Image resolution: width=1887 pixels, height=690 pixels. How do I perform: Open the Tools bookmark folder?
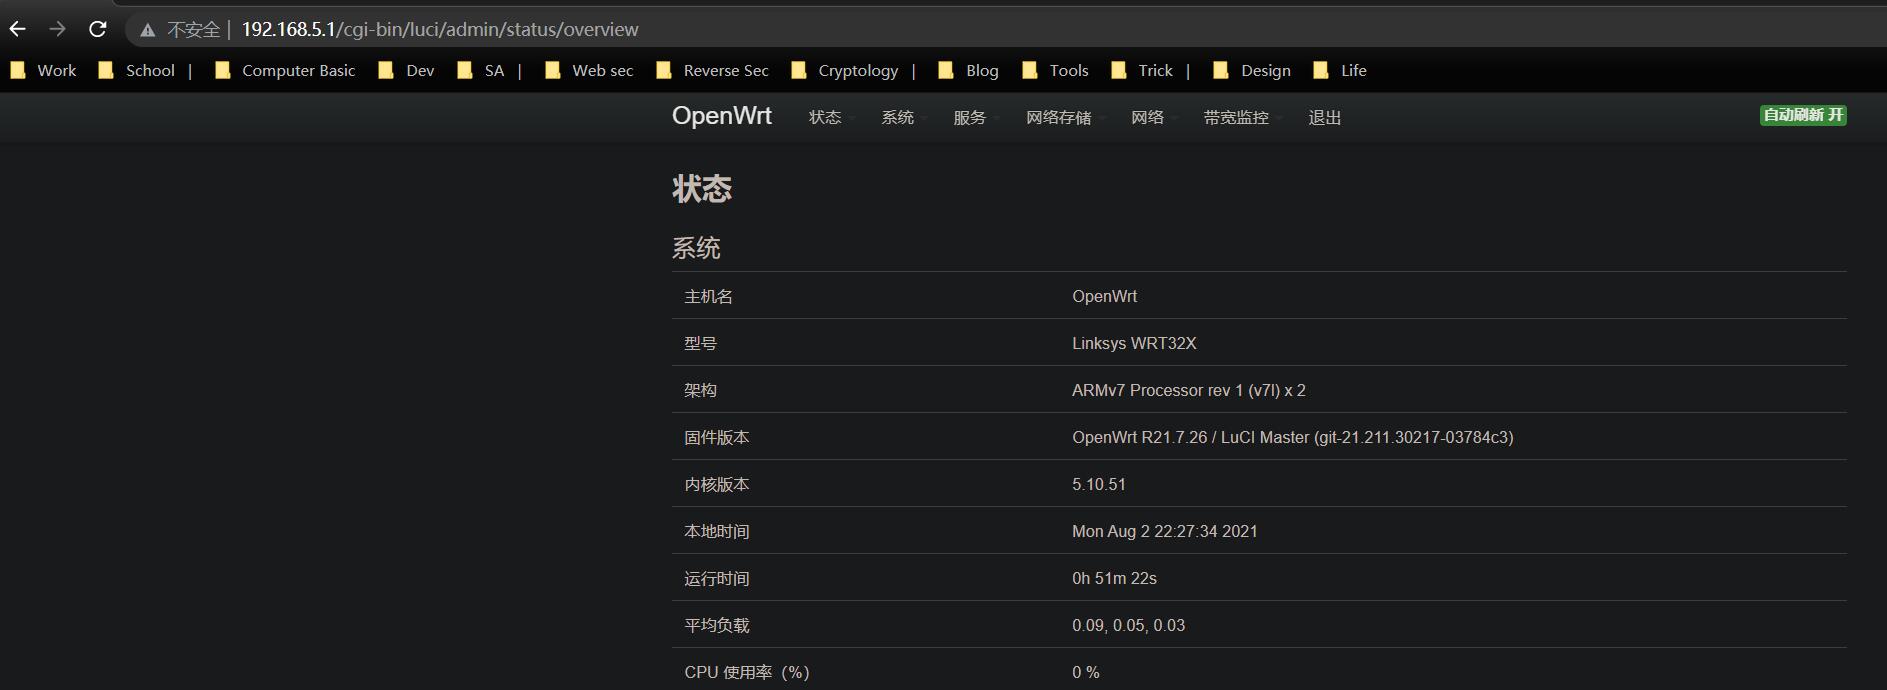point(1055,70)
